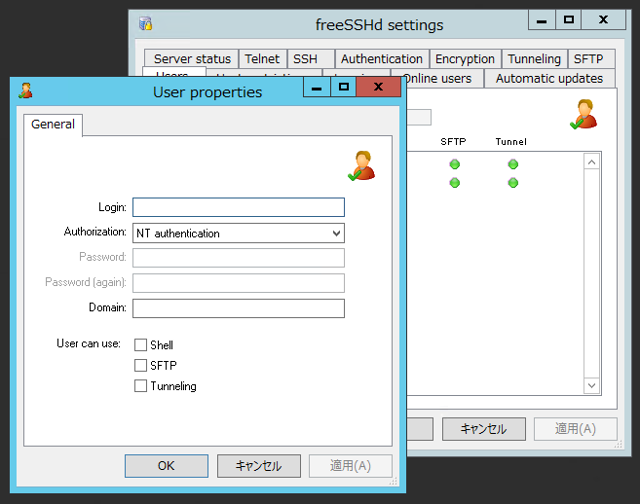Click first row green SFTP status dot

[x=455, y=164]
